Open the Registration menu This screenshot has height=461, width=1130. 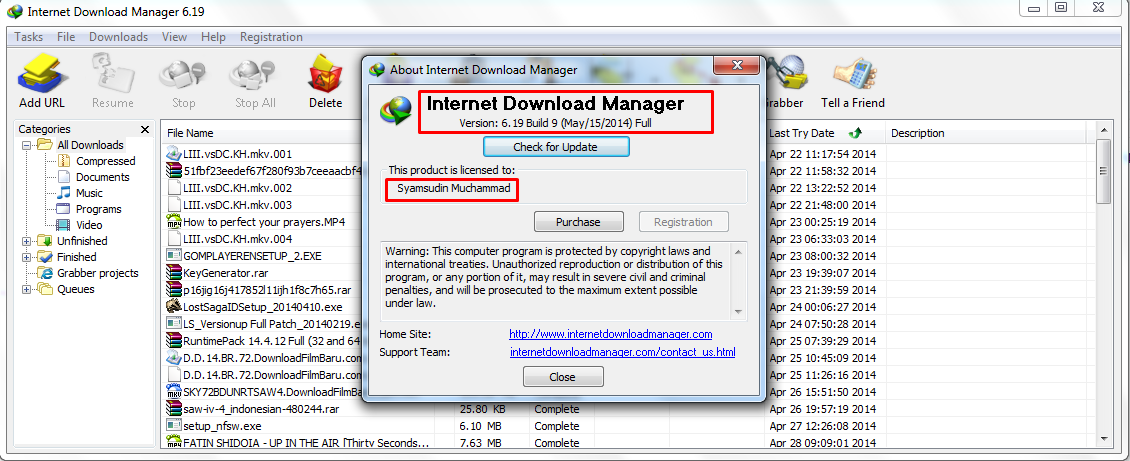click(271, 37)
